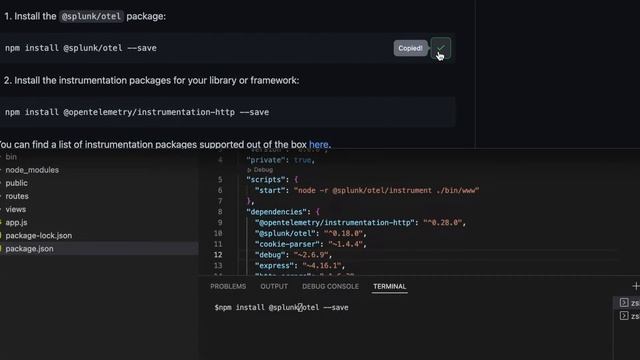The height and width of the screenshot is (360, 640).
Task: Expand the node_modules folder
Action: point(32,170)
